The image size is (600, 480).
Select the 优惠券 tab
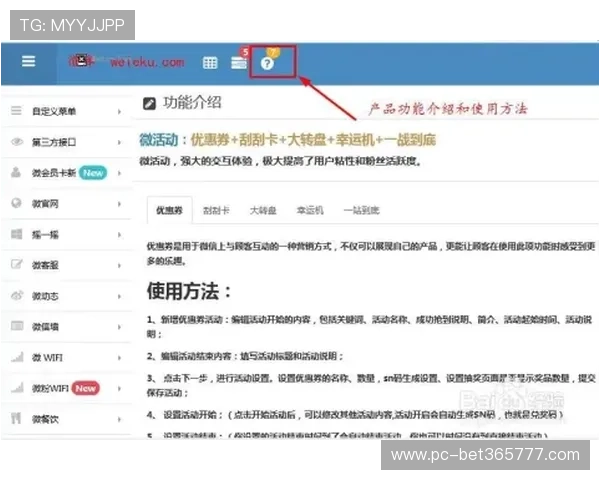[170, 210]
